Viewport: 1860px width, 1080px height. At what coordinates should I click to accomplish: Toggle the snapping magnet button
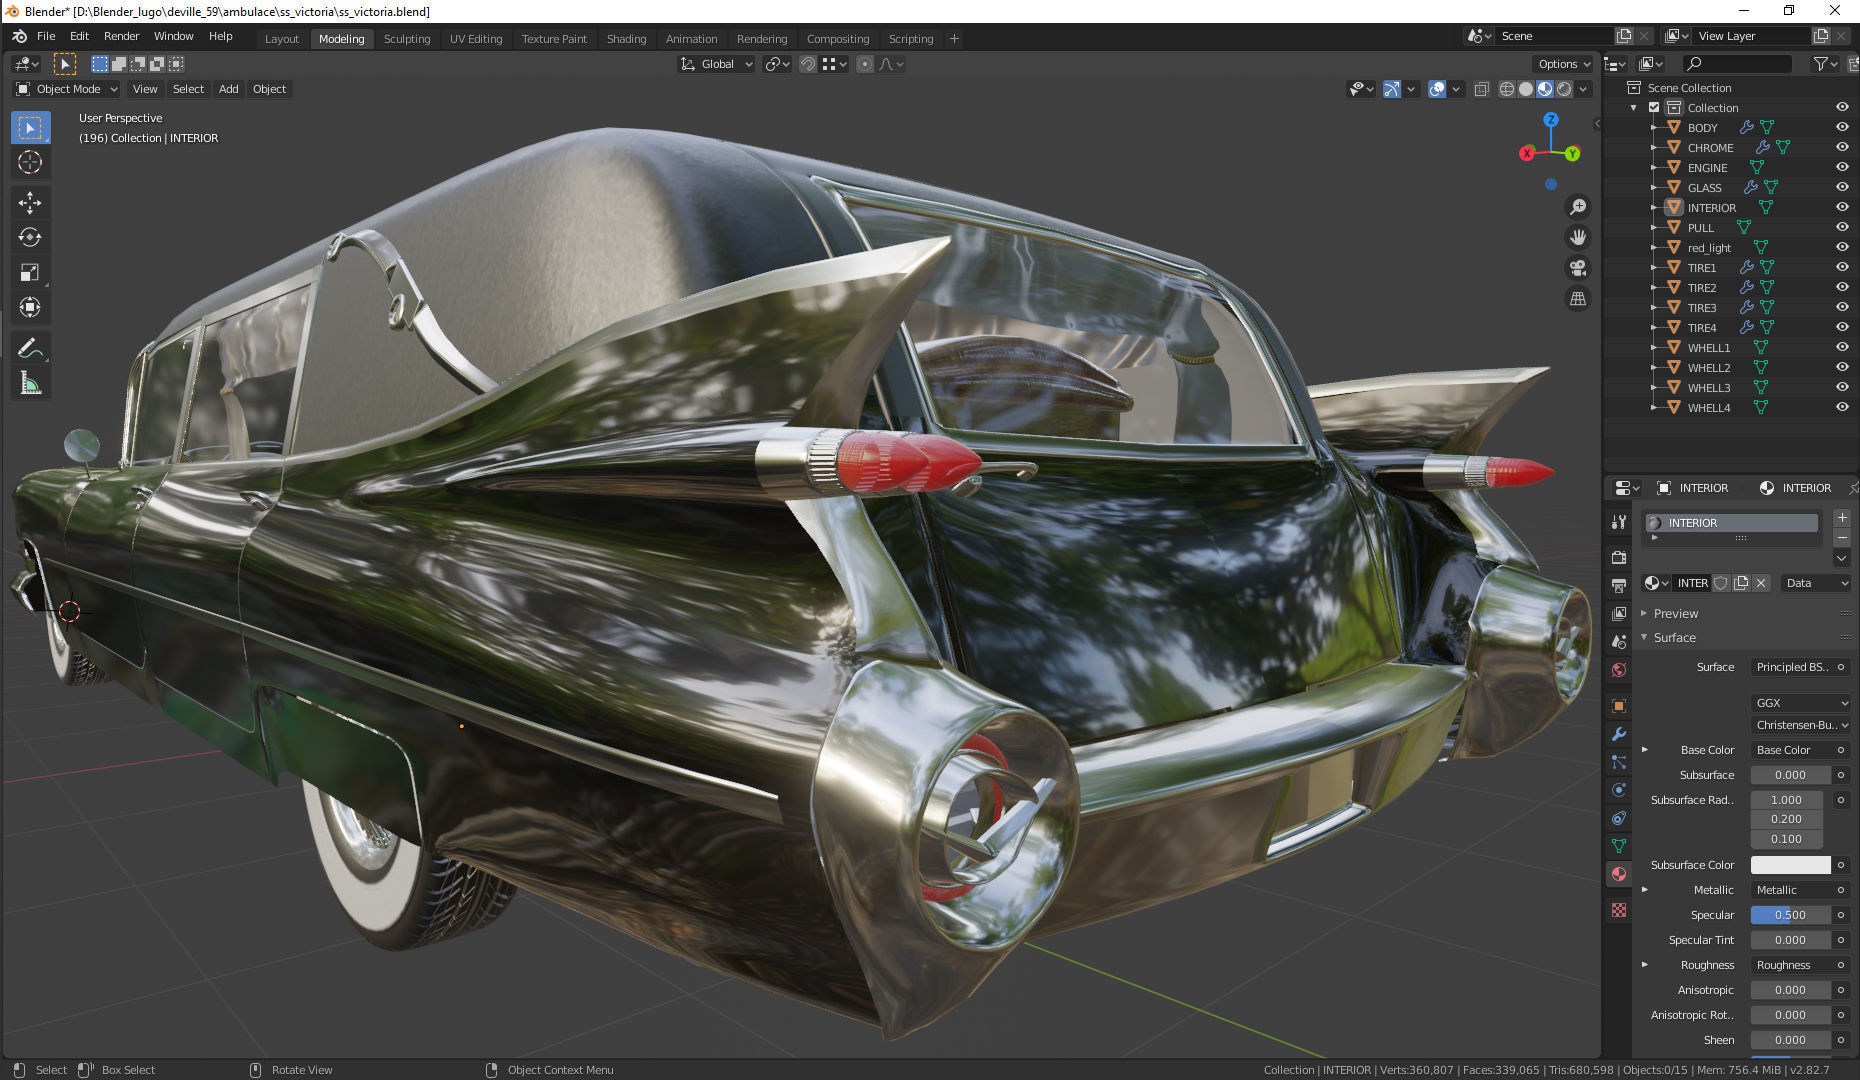point(808,64)
